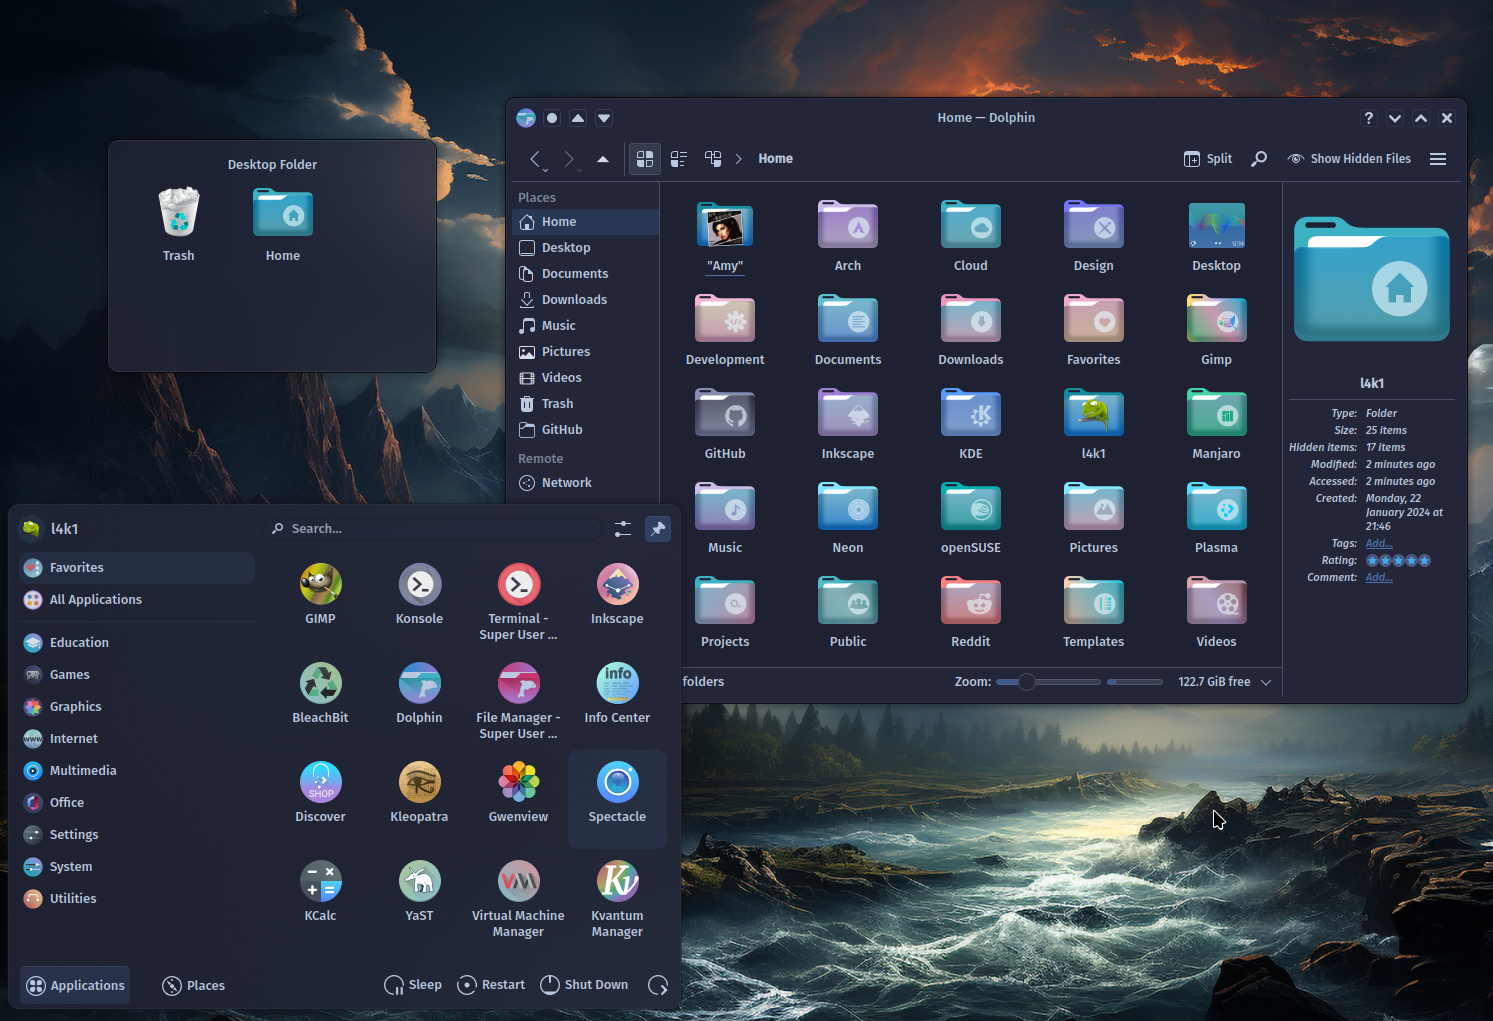Select the Multimedia category

83,771
